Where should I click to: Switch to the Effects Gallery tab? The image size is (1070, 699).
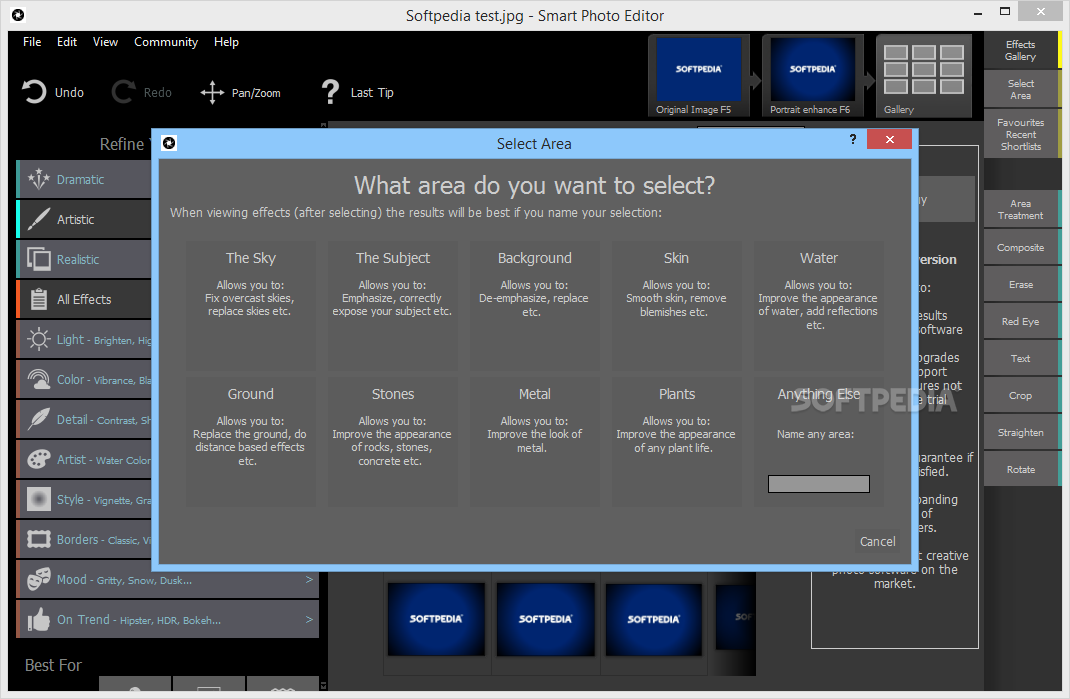pos(1021,51)
